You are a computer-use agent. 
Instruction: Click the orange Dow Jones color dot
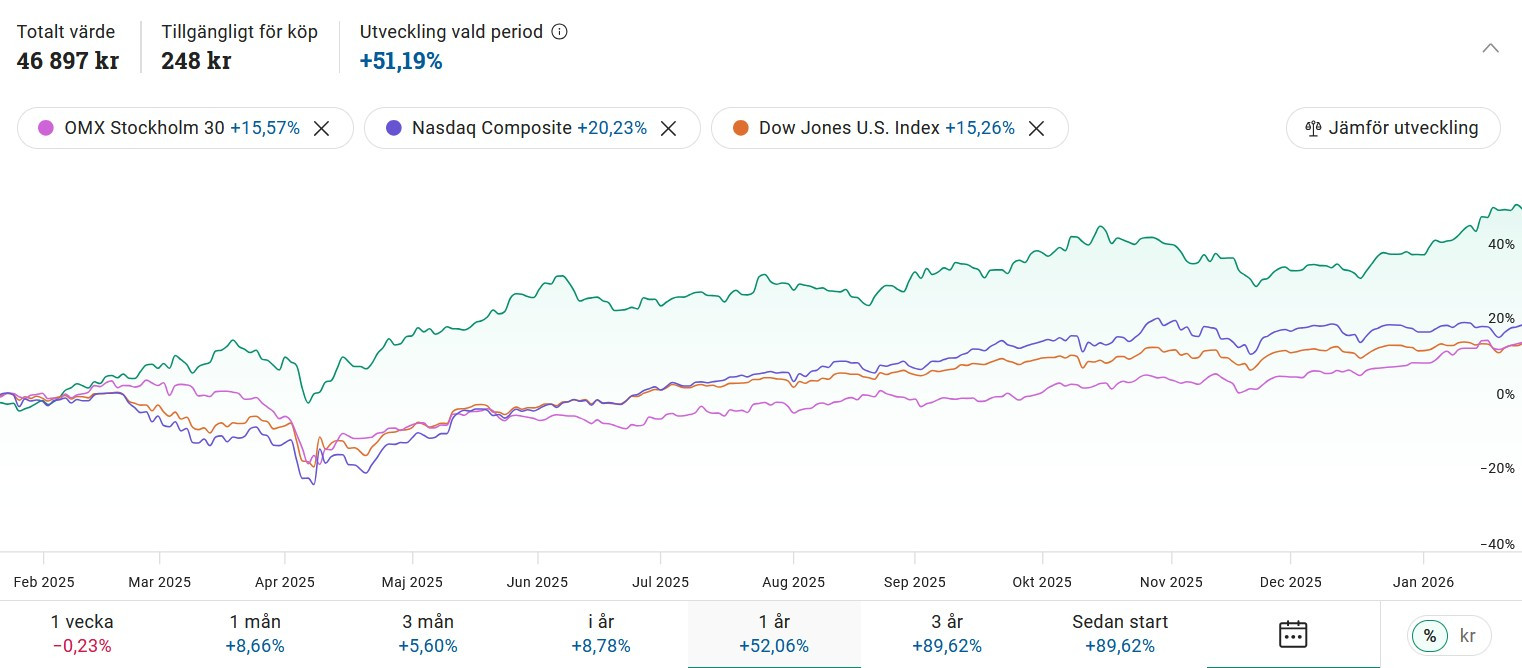tap(740, 128)
